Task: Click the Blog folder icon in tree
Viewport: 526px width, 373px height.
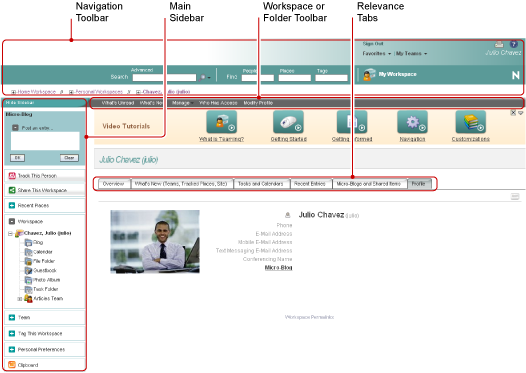Action: tap(29, 242)
